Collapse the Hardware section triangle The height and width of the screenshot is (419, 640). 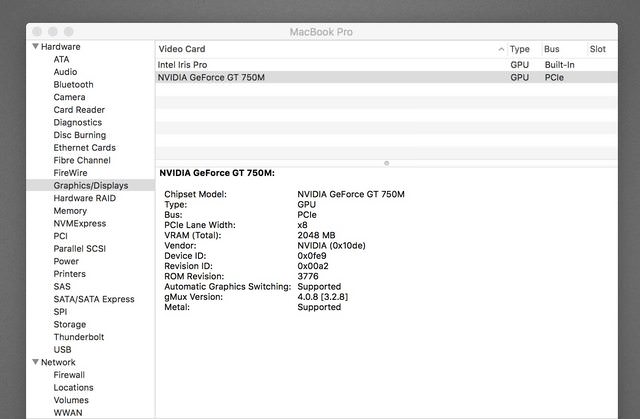coord(36,46)
